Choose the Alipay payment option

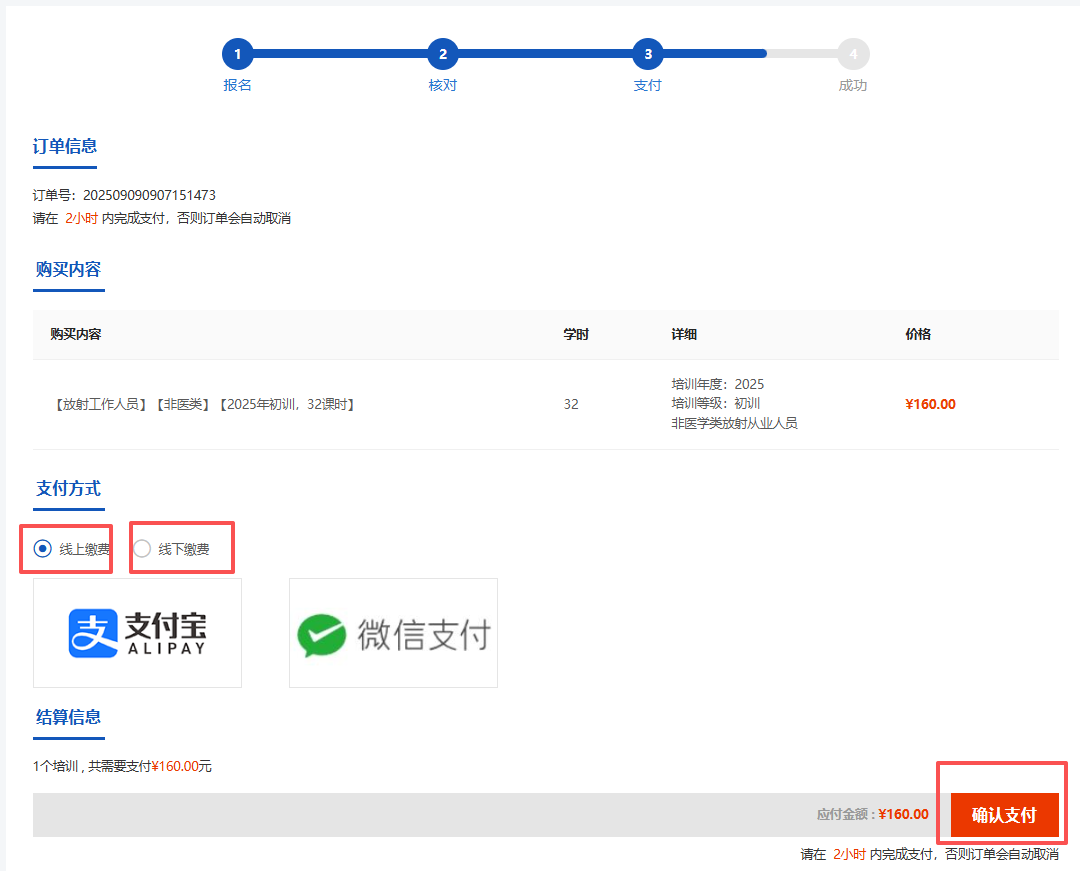point(137,633)
